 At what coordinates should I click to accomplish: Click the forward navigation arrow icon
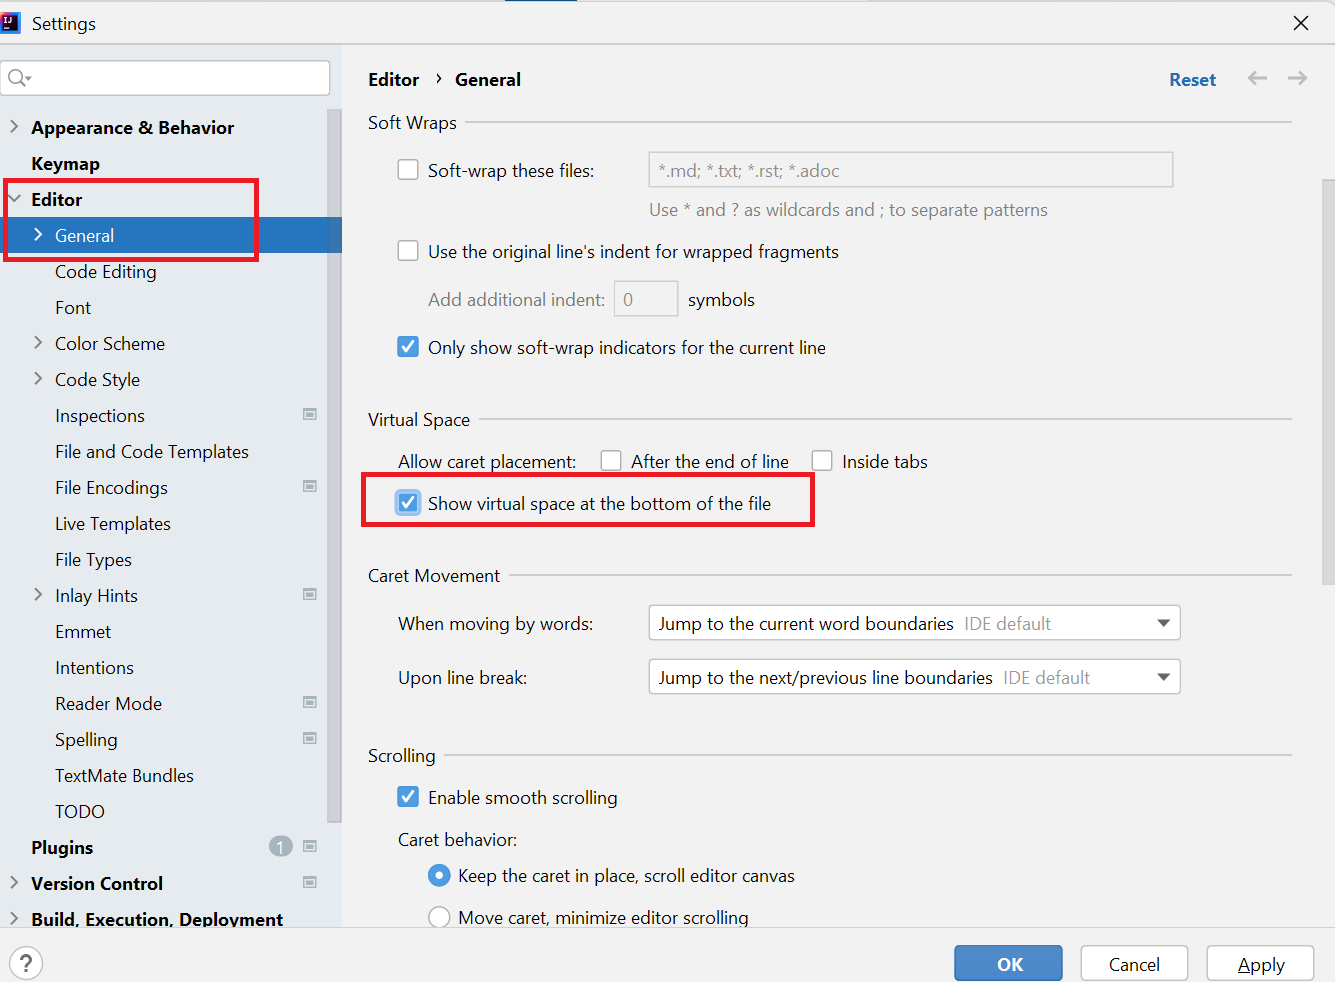click(x=1297, y=79)
